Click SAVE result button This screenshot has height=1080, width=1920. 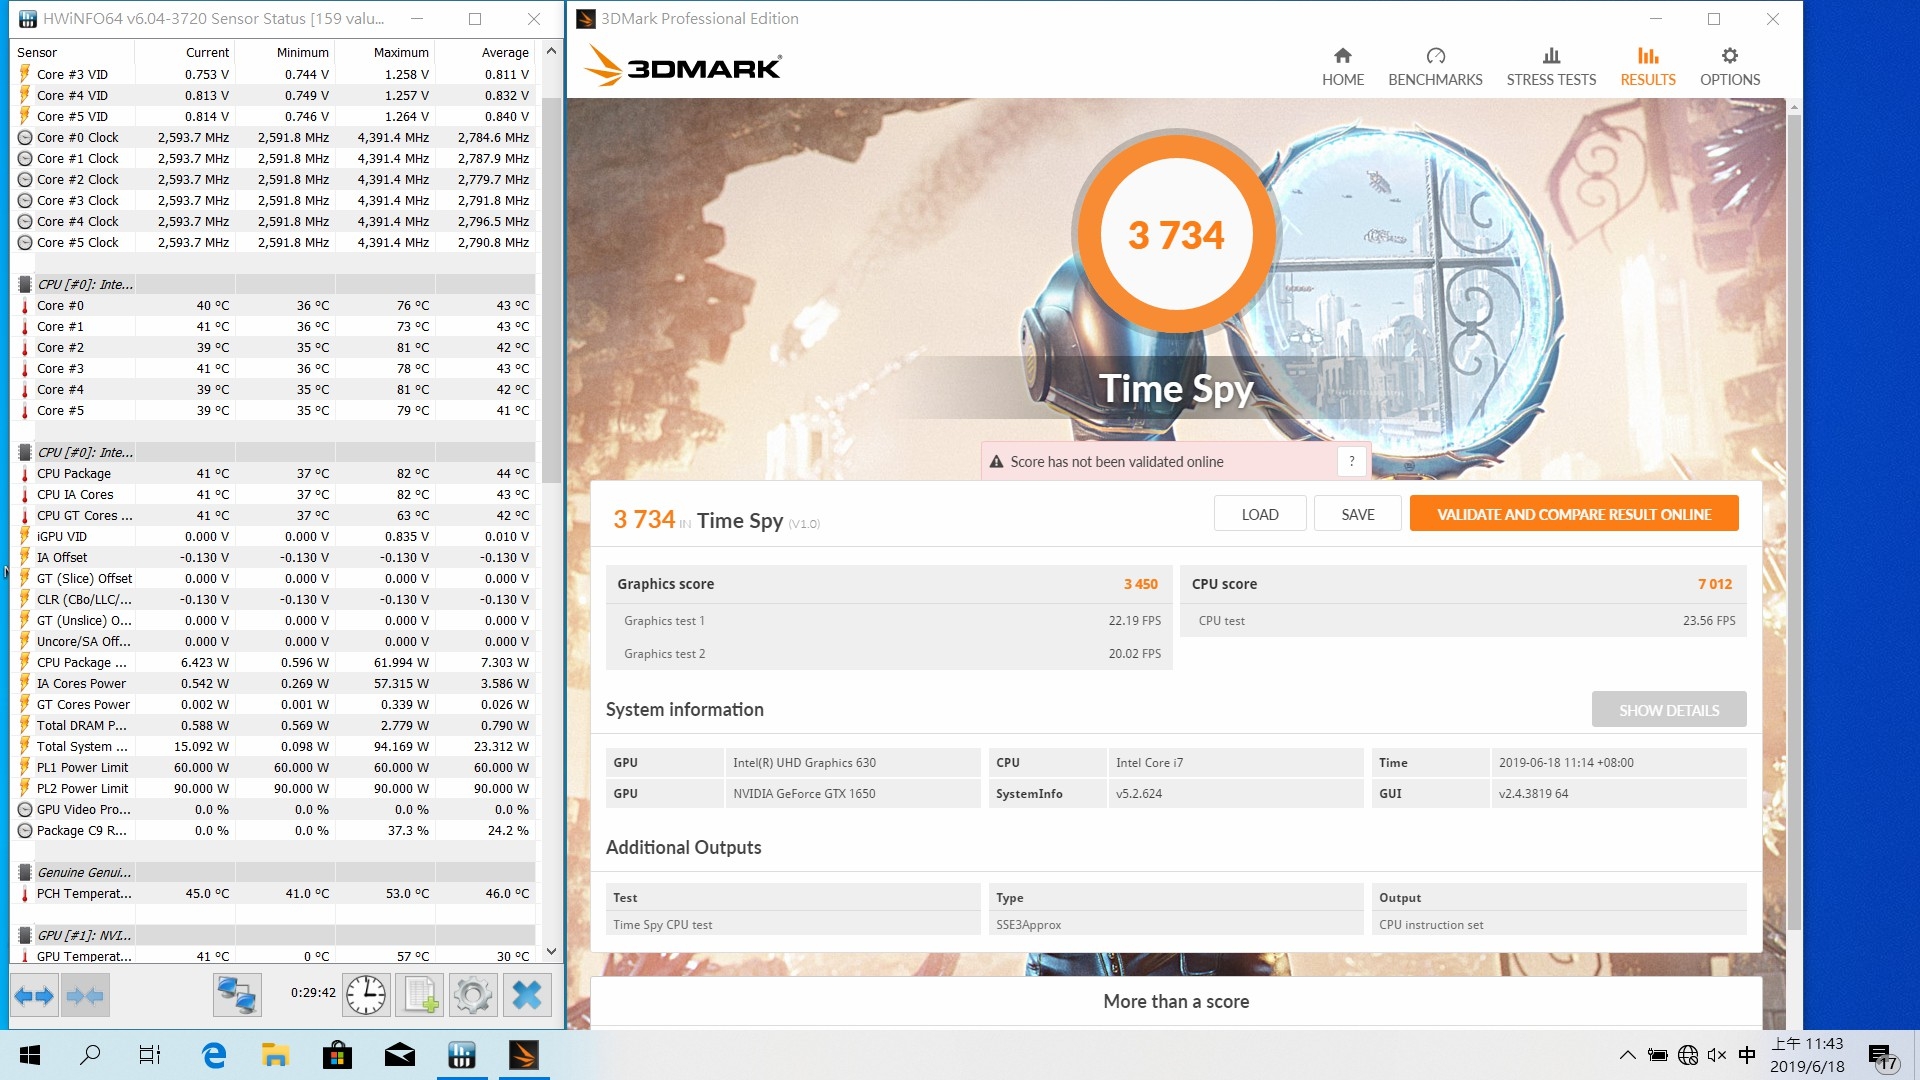point(1357,514)
